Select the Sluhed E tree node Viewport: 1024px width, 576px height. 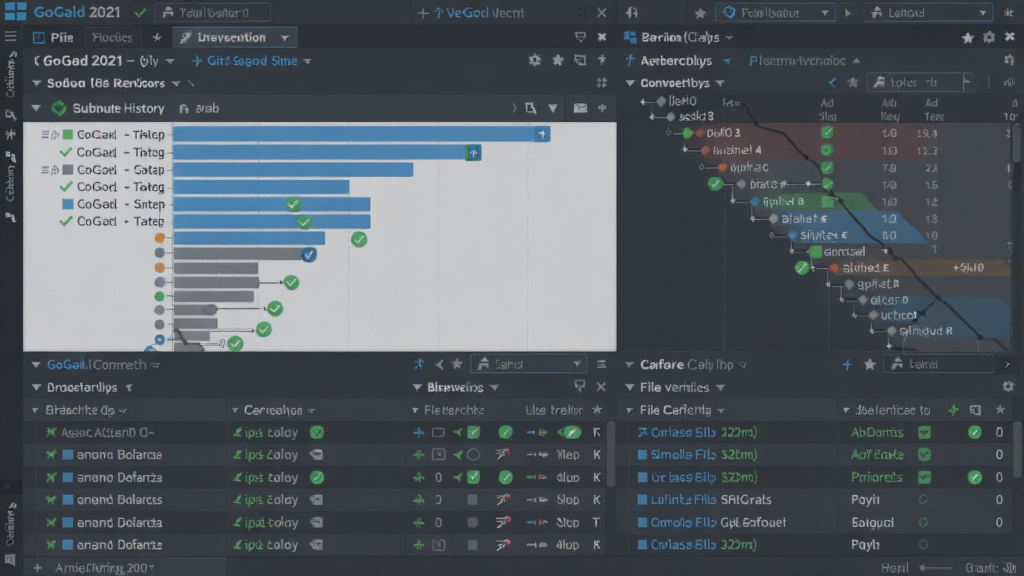(x=865, y=268)
